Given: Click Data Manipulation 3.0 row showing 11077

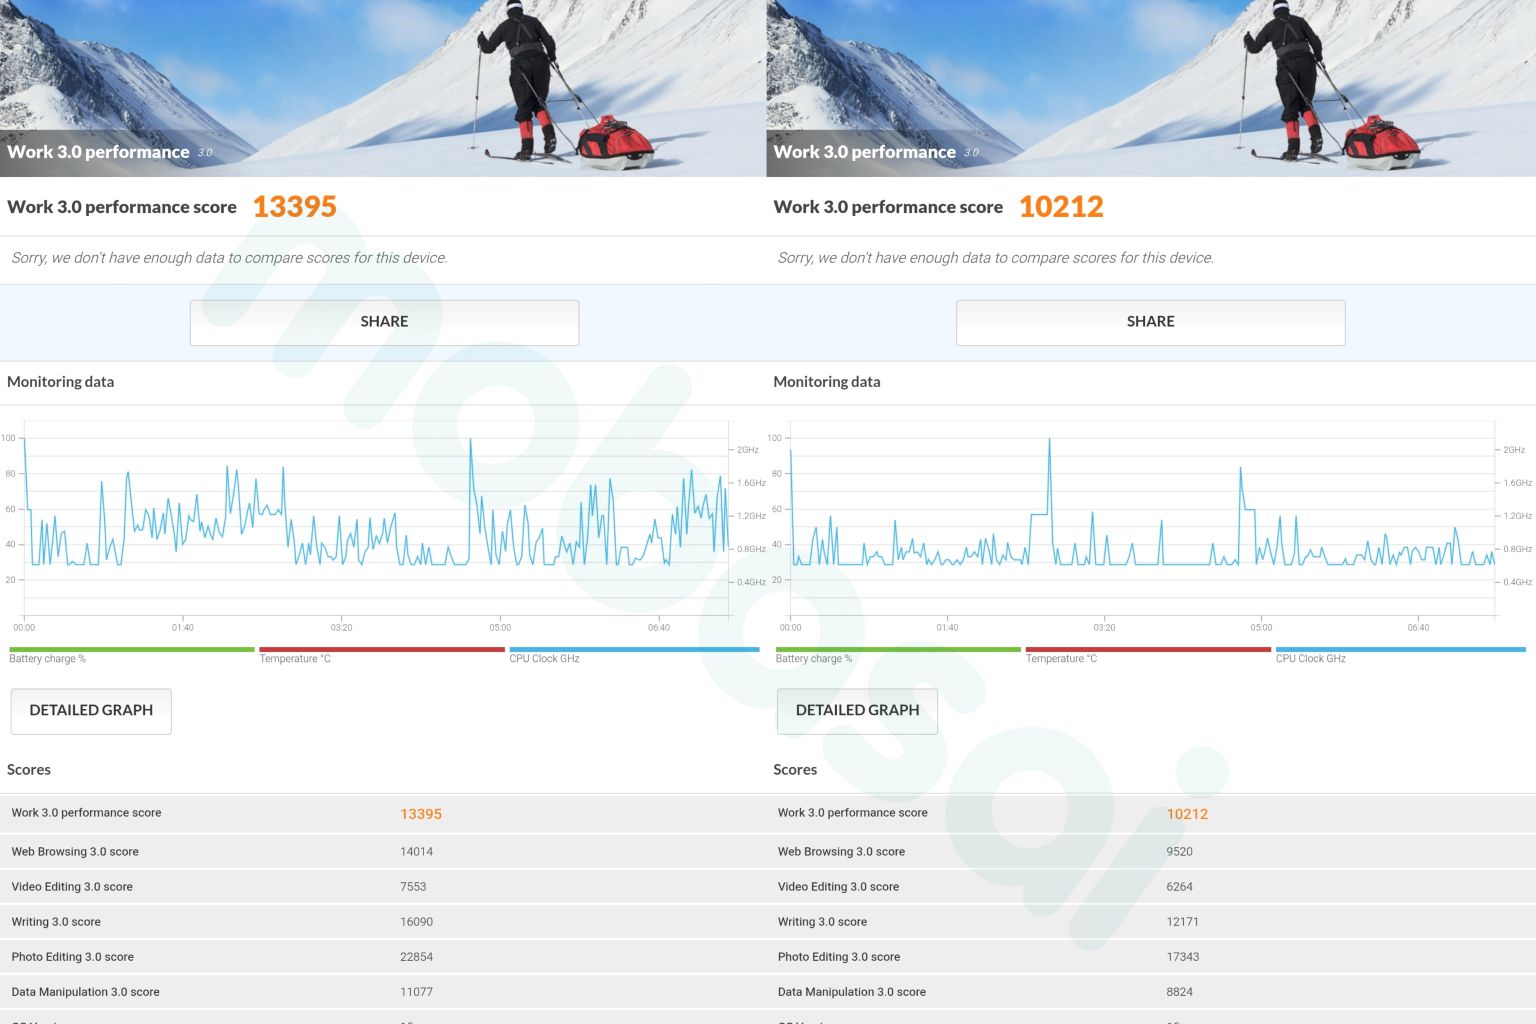Looking at the screenshot, I should (x=380, y=992).
